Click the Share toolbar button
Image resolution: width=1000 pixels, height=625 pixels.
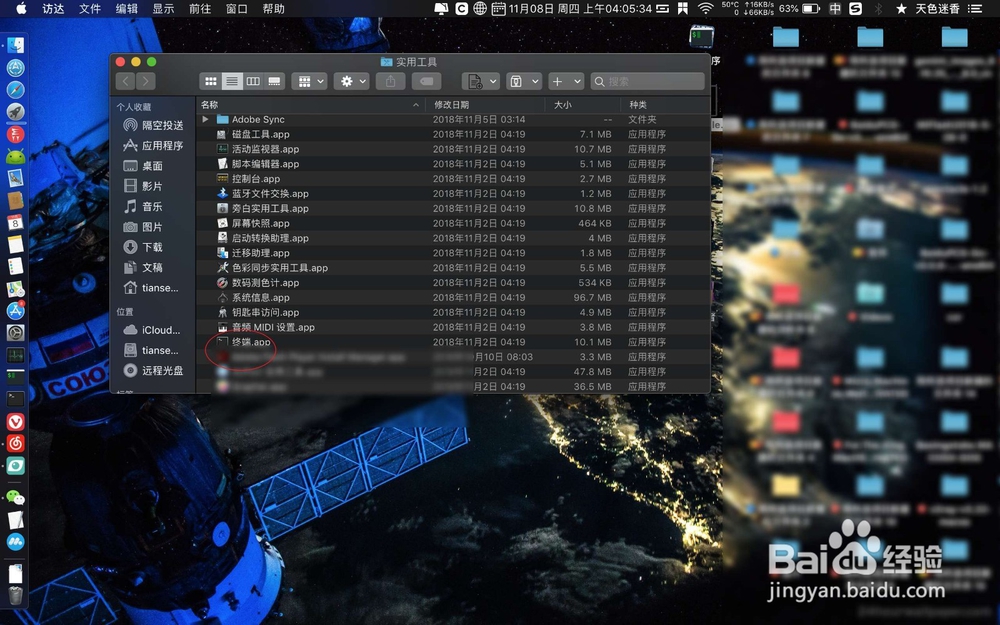point(390,81)
